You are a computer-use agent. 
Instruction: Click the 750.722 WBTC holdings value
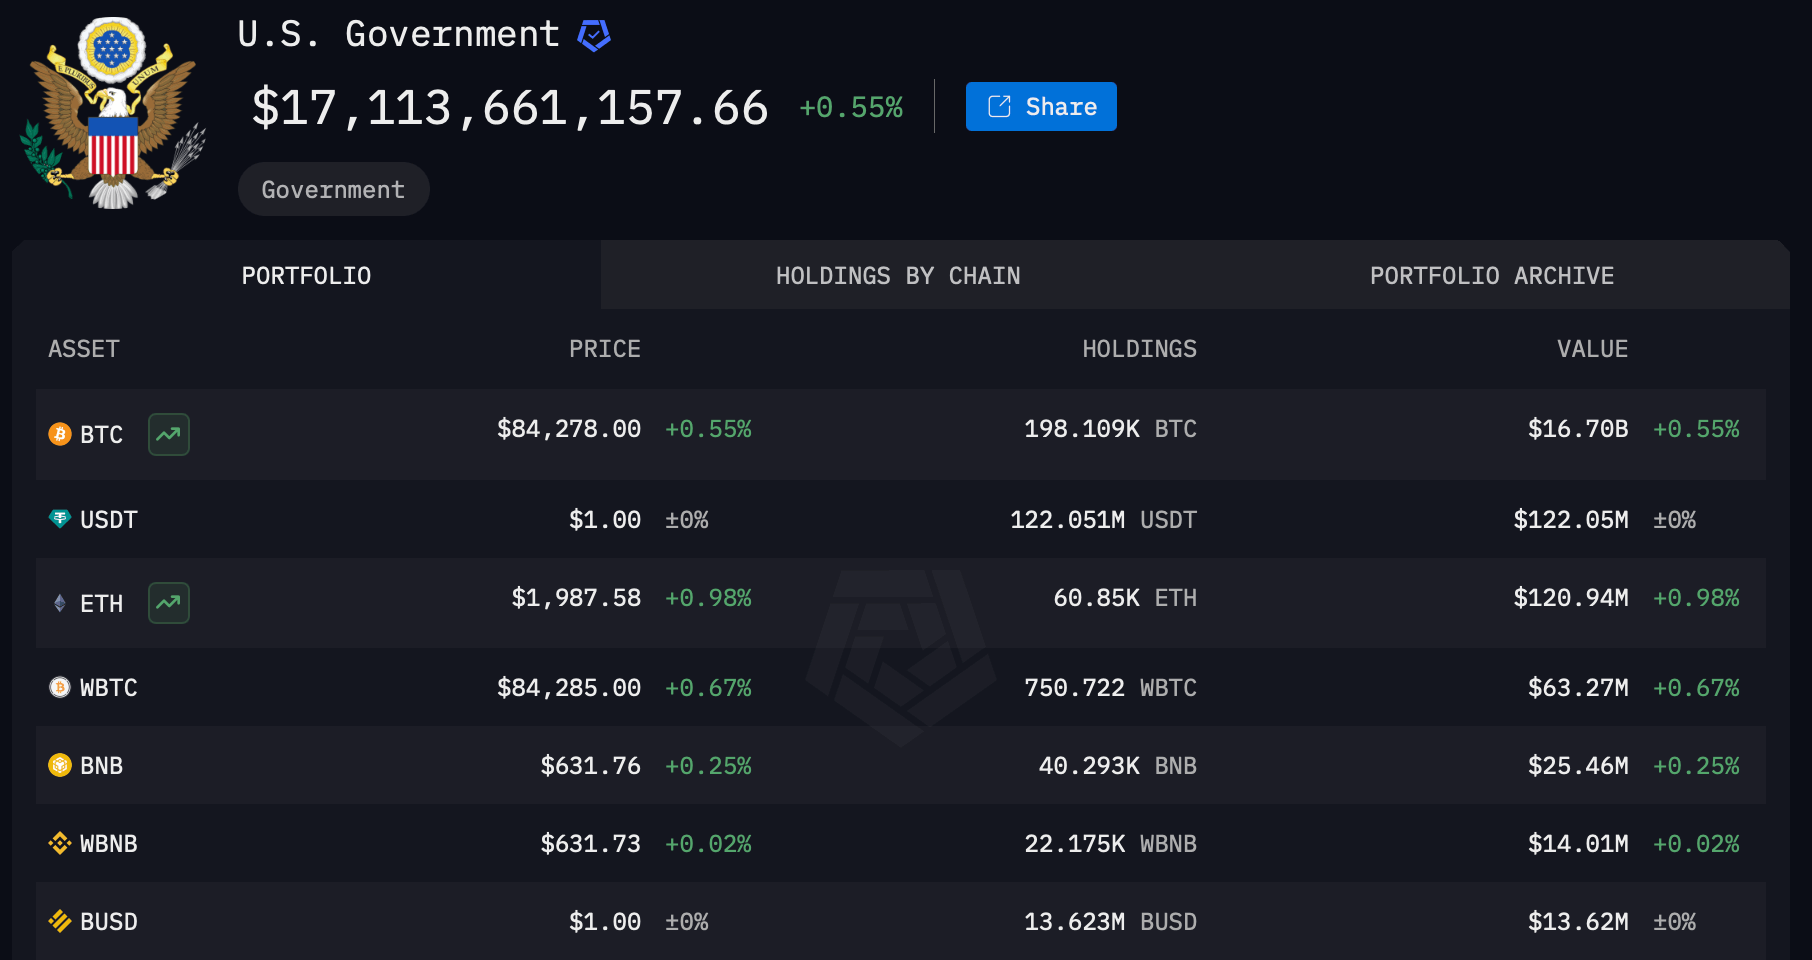[1110, 688]
